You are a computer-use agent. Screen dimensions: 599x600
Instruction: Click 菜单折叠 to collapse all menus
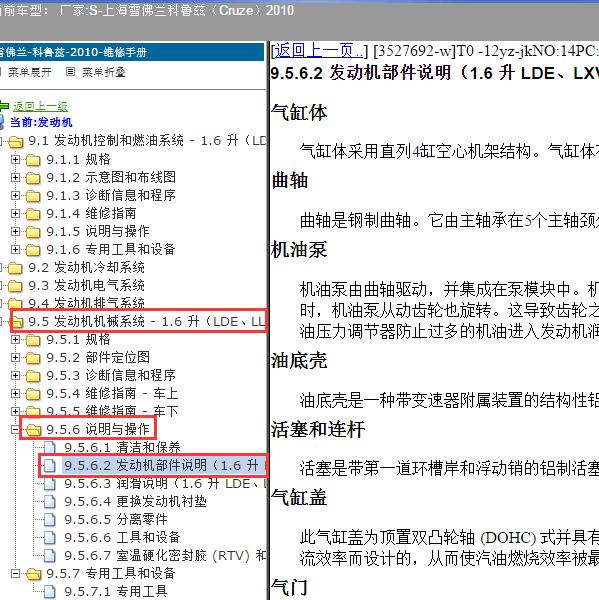click(103, 72)
